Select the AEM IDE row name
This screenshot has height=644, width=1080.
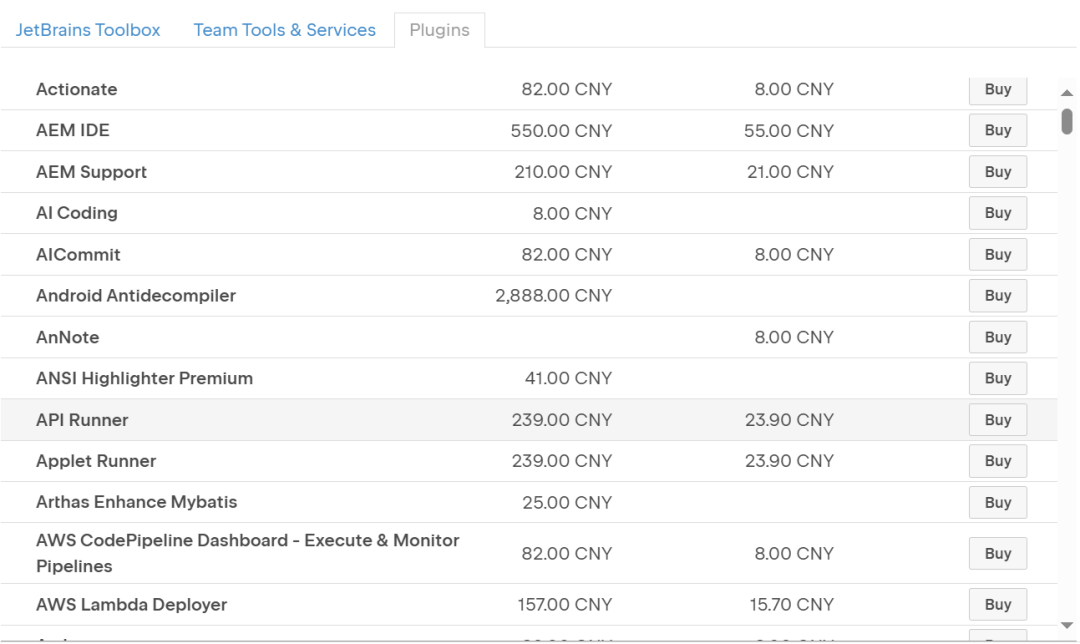point(72,130)
